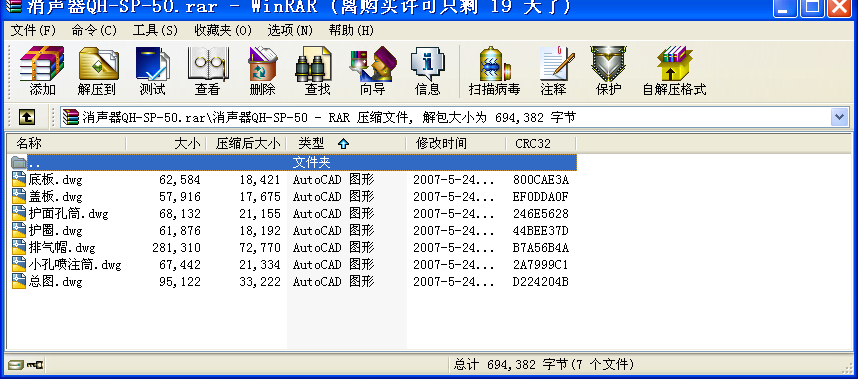The height and width of the screenshot is (379, 858).
Task: Go up one folder level arrow
Action: coord(27,116)
